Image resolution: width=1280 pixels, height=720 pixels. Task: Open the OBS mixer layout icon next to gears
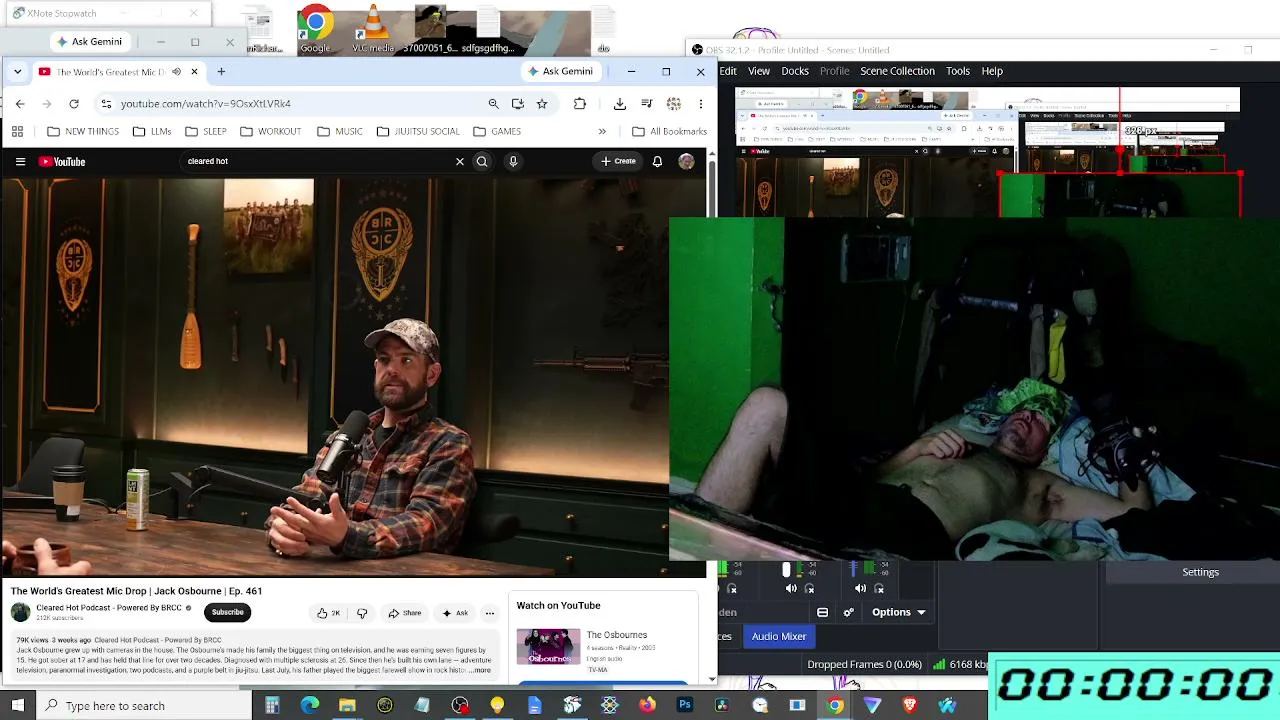[822, 612]
